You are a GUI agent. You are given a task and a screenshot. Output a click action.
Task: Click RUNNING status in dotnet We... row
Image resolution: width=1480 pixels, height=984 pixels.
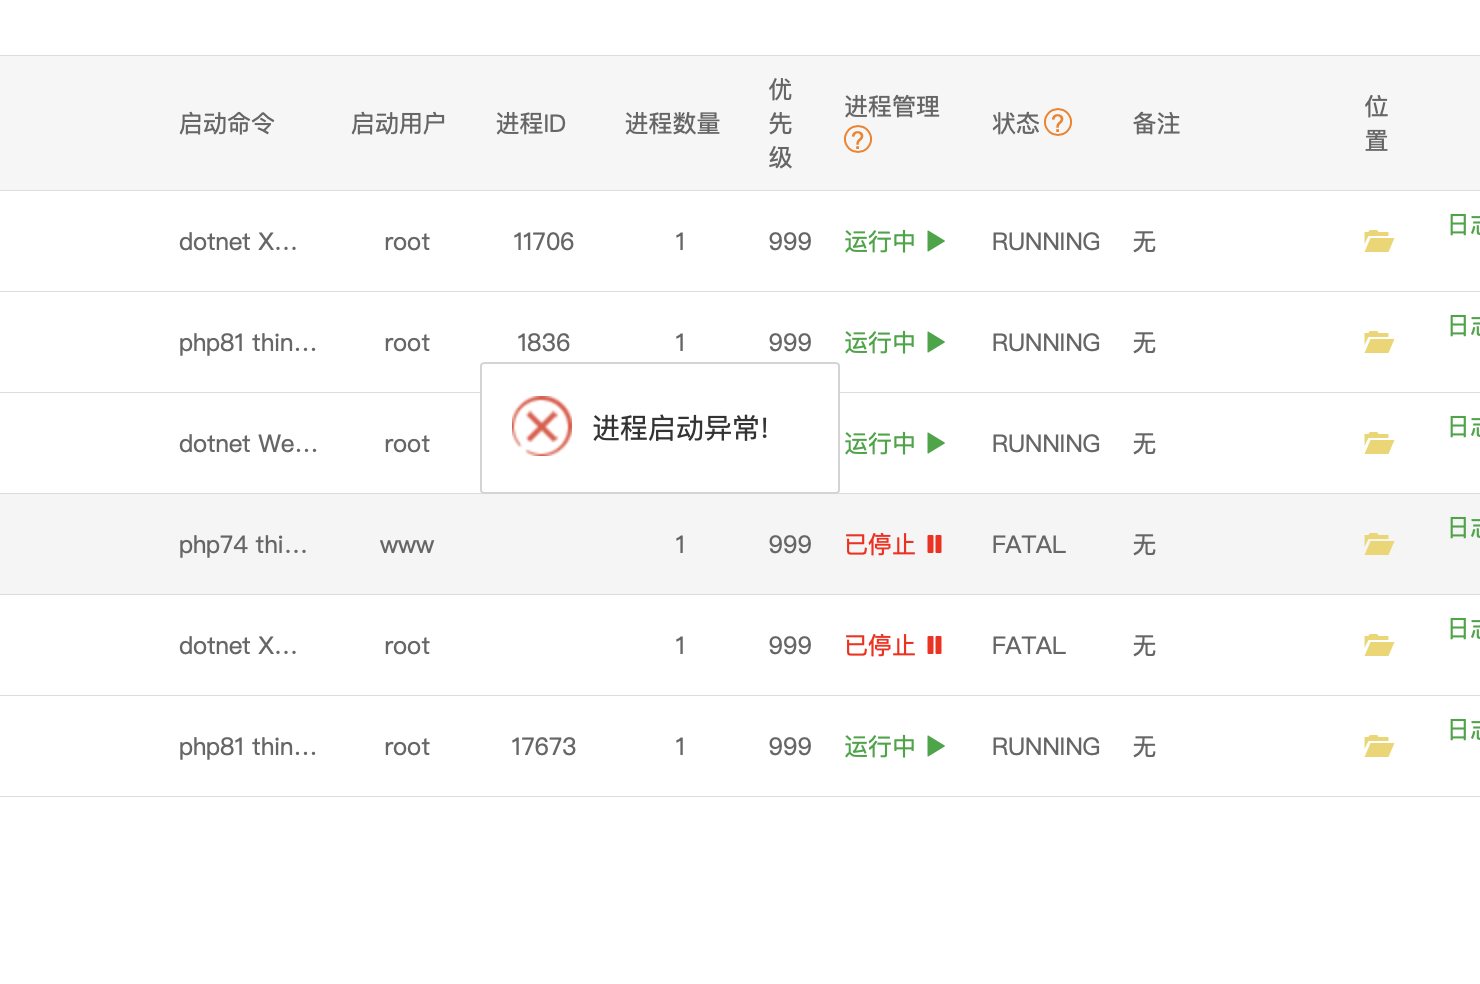click(x=1046, y=443)
